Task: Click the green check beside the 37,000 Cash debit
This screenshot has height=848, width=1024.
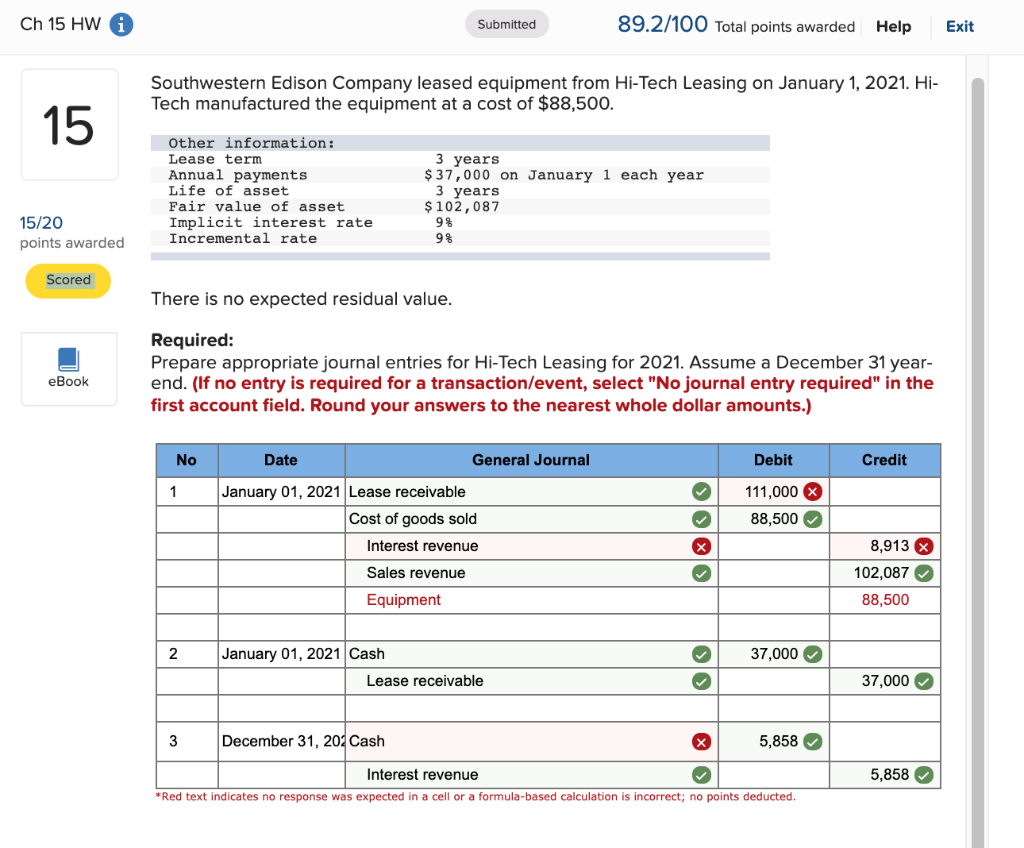Action: [x=812, y=654]
